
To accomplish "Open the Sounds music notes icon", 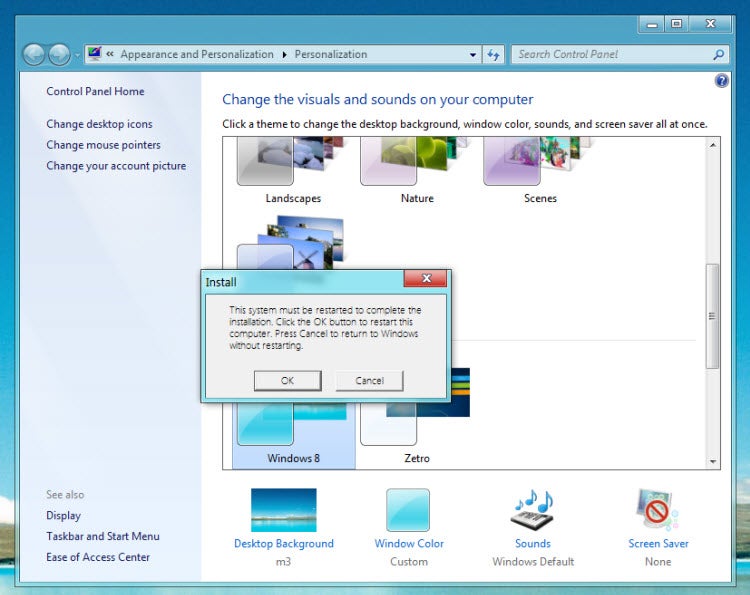I will [533, 509].
